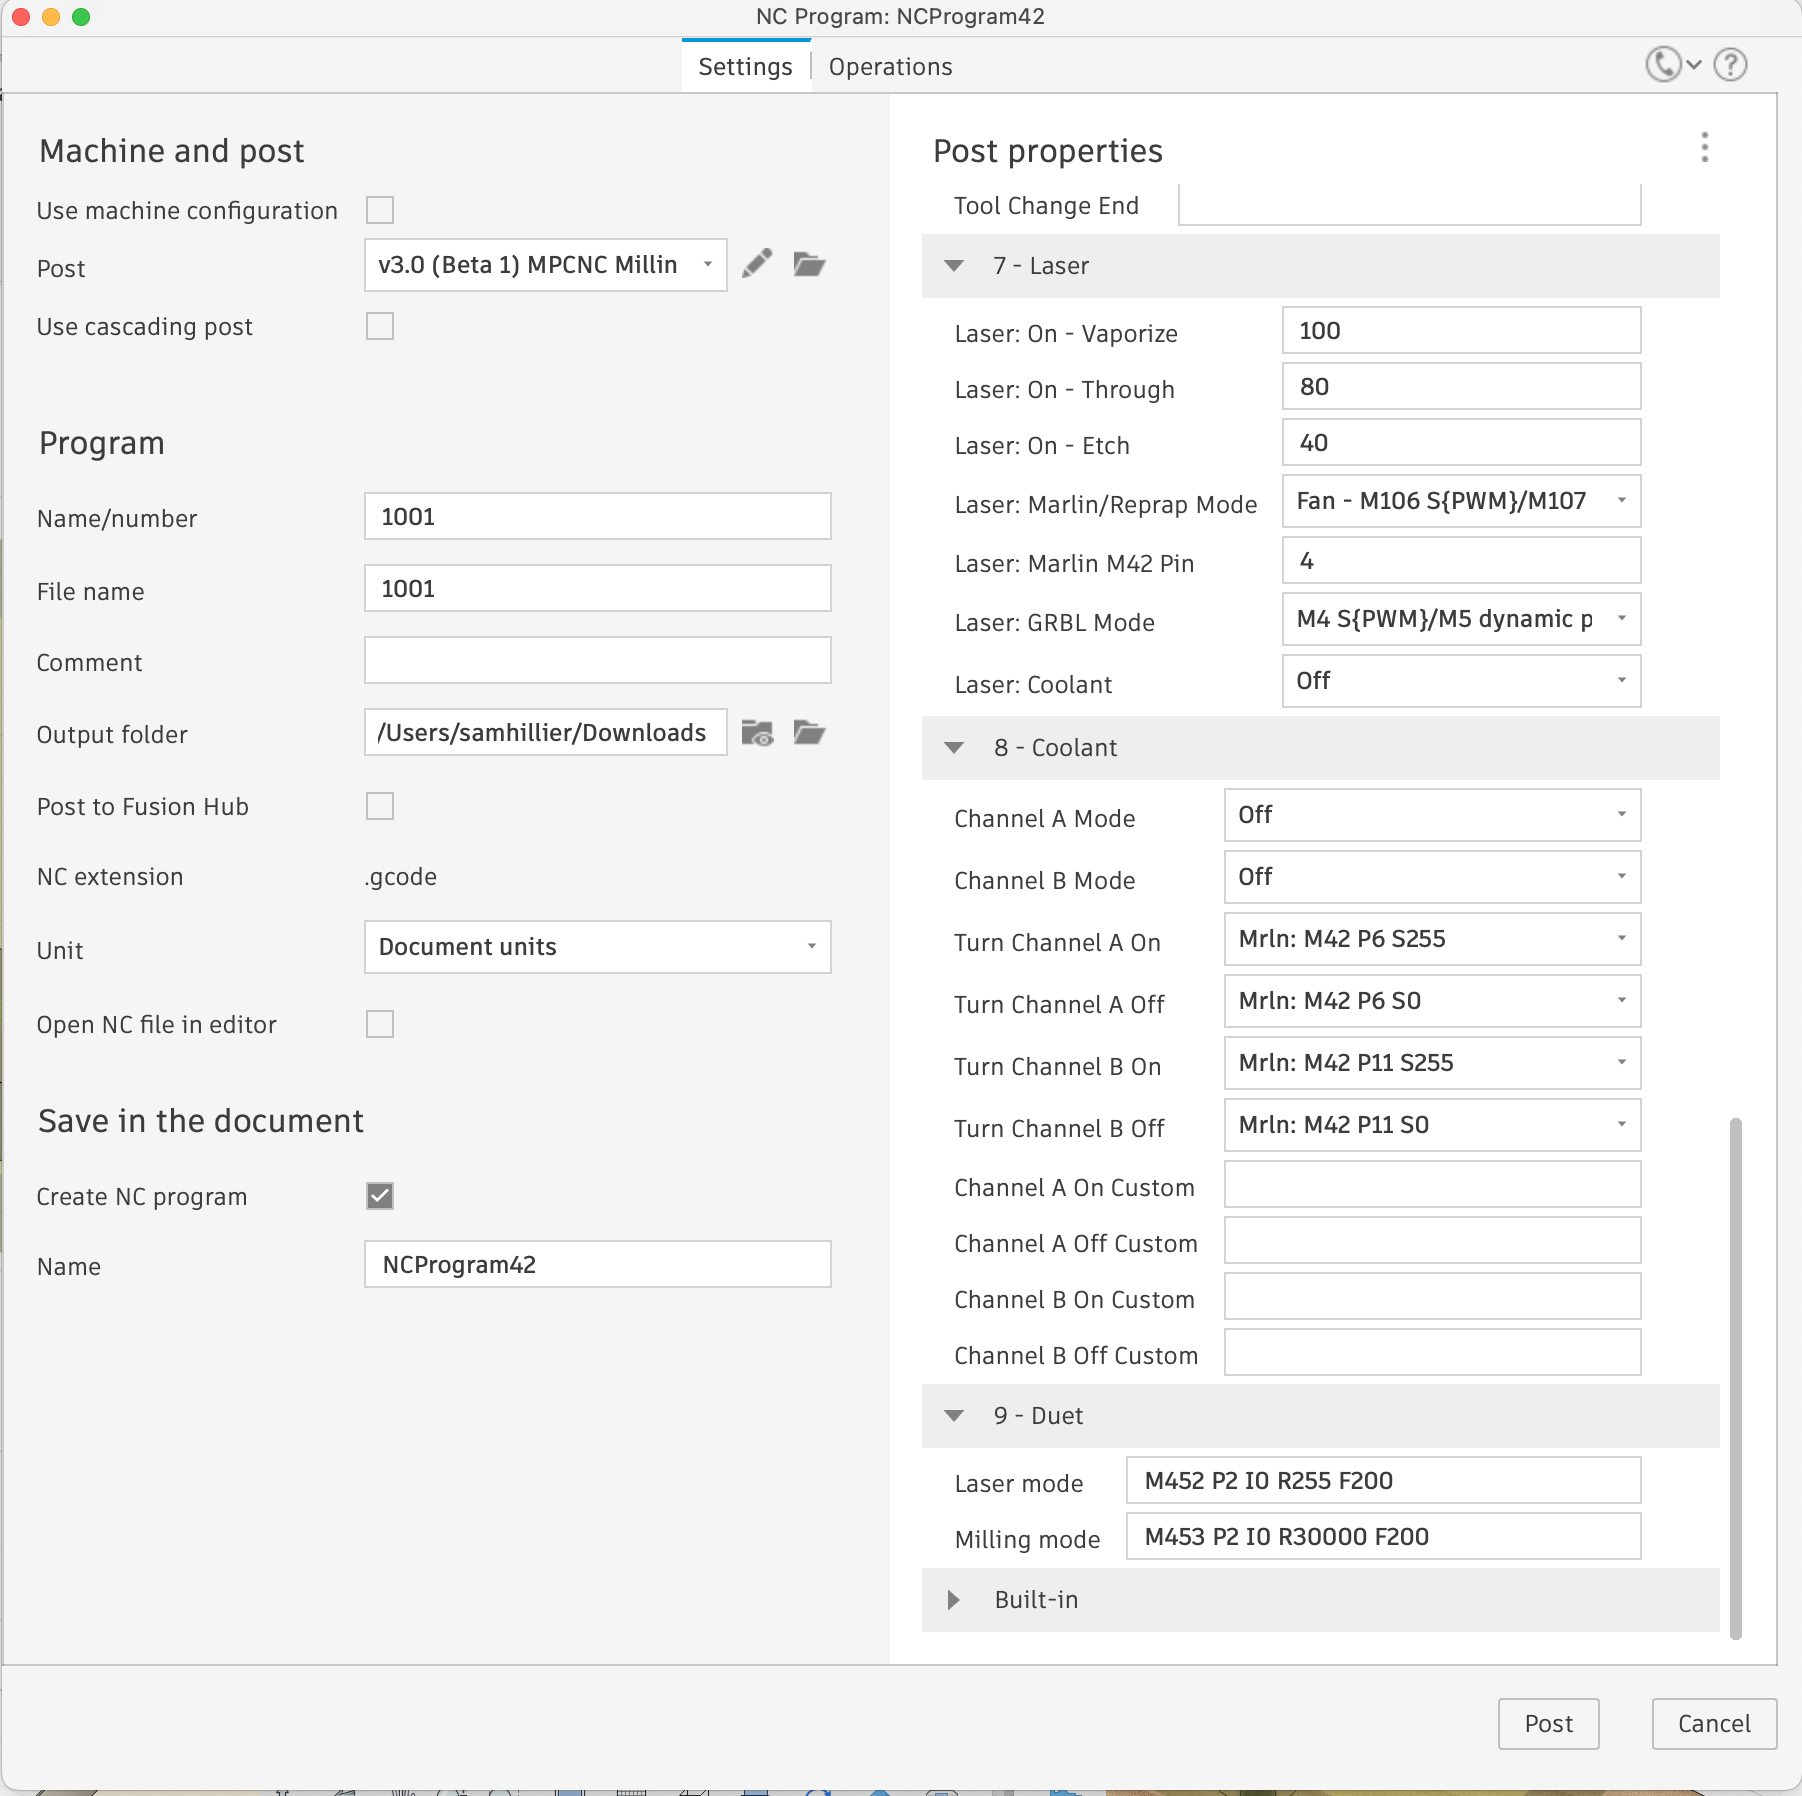
Task: Browse for output folder with folder icon
Action: [x=809, y=733]
